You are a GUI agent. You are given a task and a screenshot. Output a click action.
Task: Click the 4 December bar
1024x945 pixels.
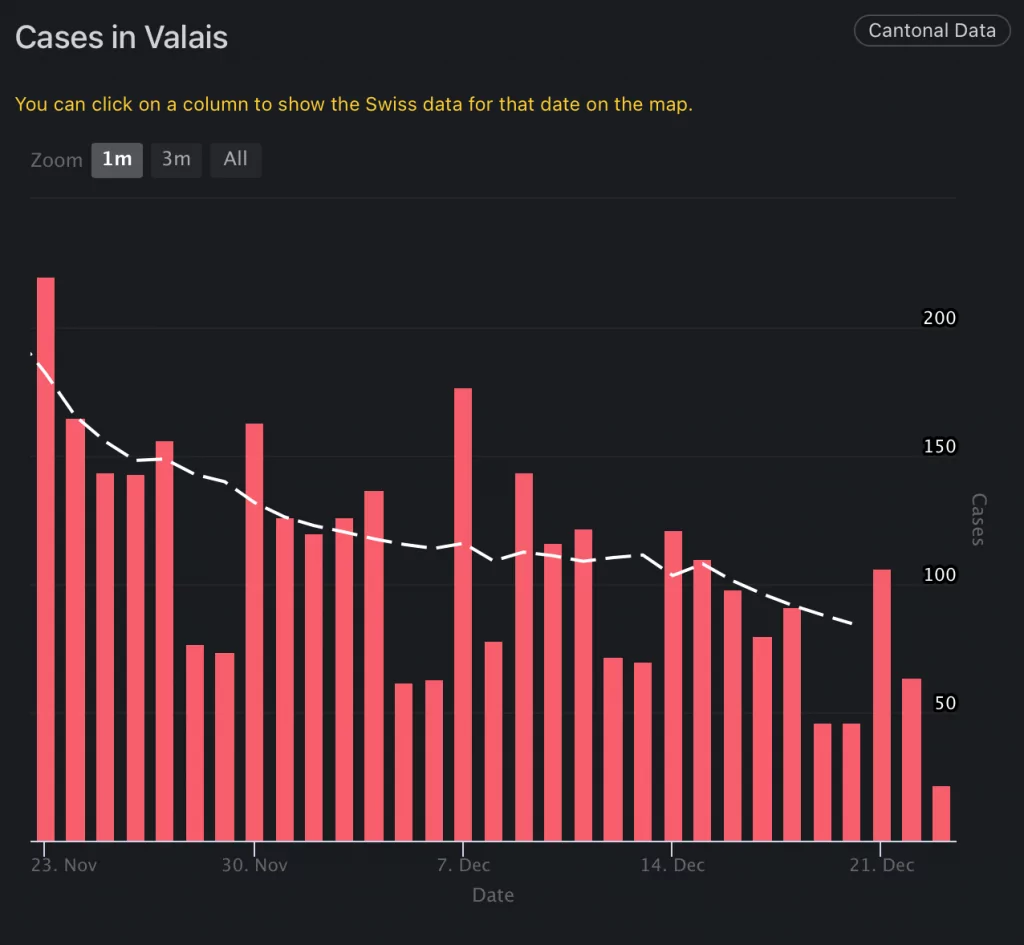pos(374,666)
